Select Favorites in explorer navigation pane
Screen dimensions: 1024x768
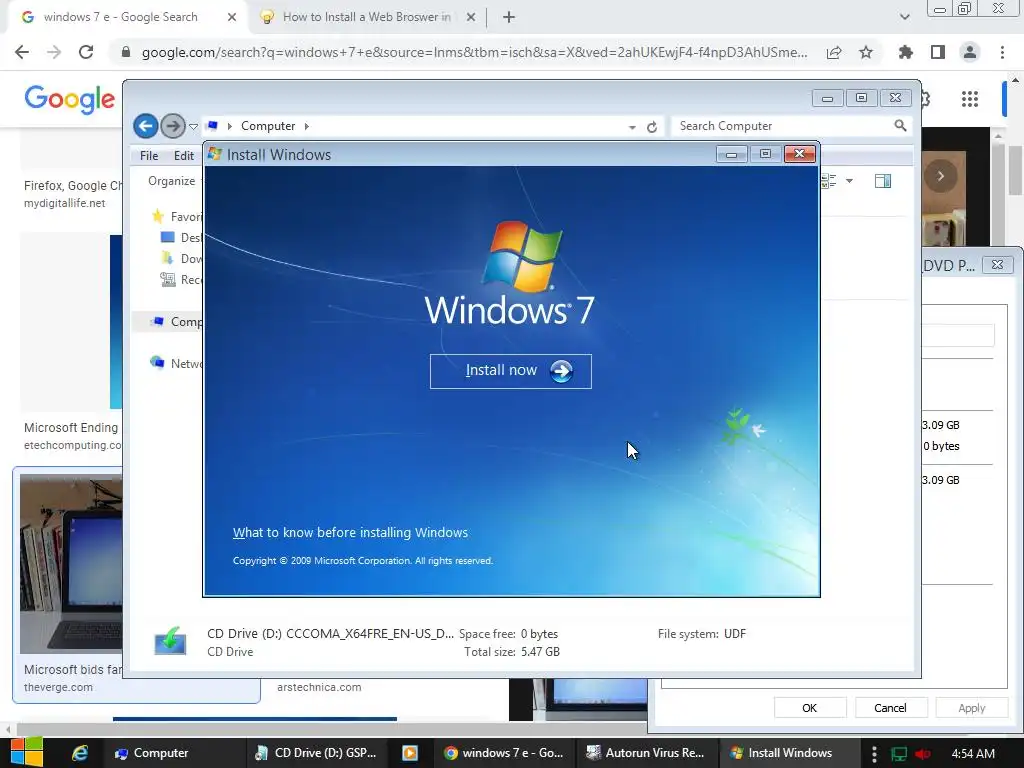click(x=176, y=216)
